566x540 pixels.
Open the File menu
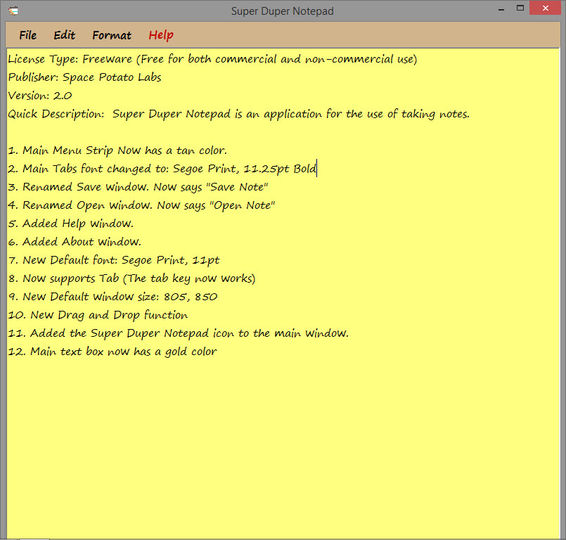(x=28, y=35)
